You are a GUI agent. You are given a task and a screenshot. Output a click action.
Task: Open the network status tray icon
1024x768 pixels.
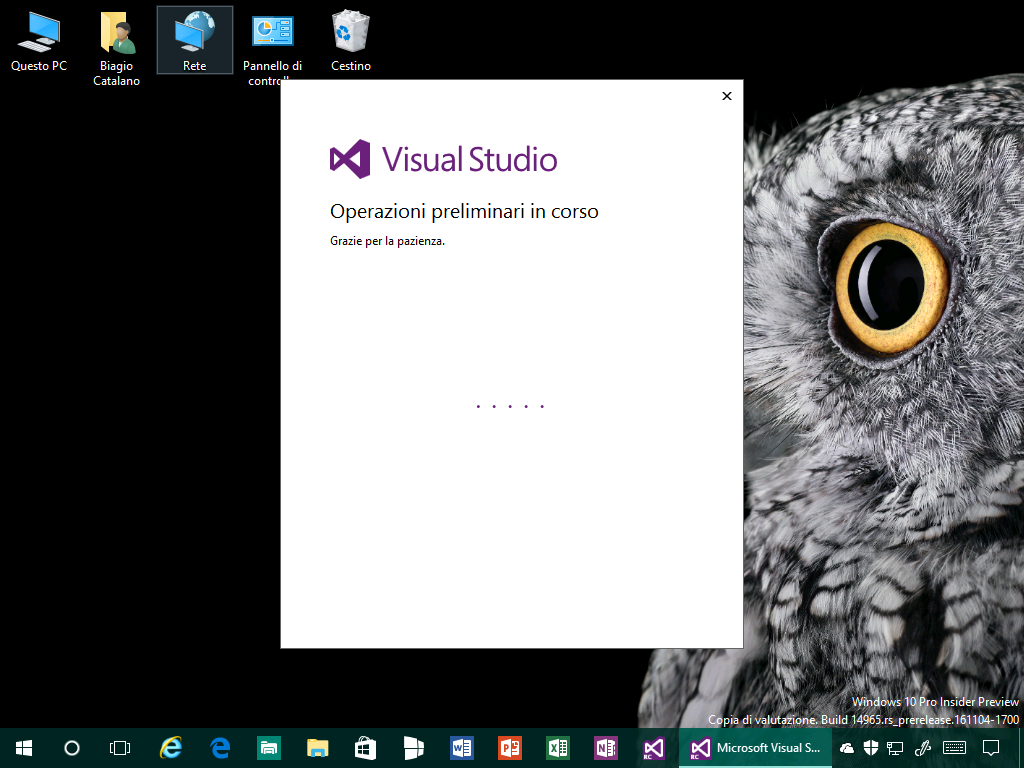895,748
